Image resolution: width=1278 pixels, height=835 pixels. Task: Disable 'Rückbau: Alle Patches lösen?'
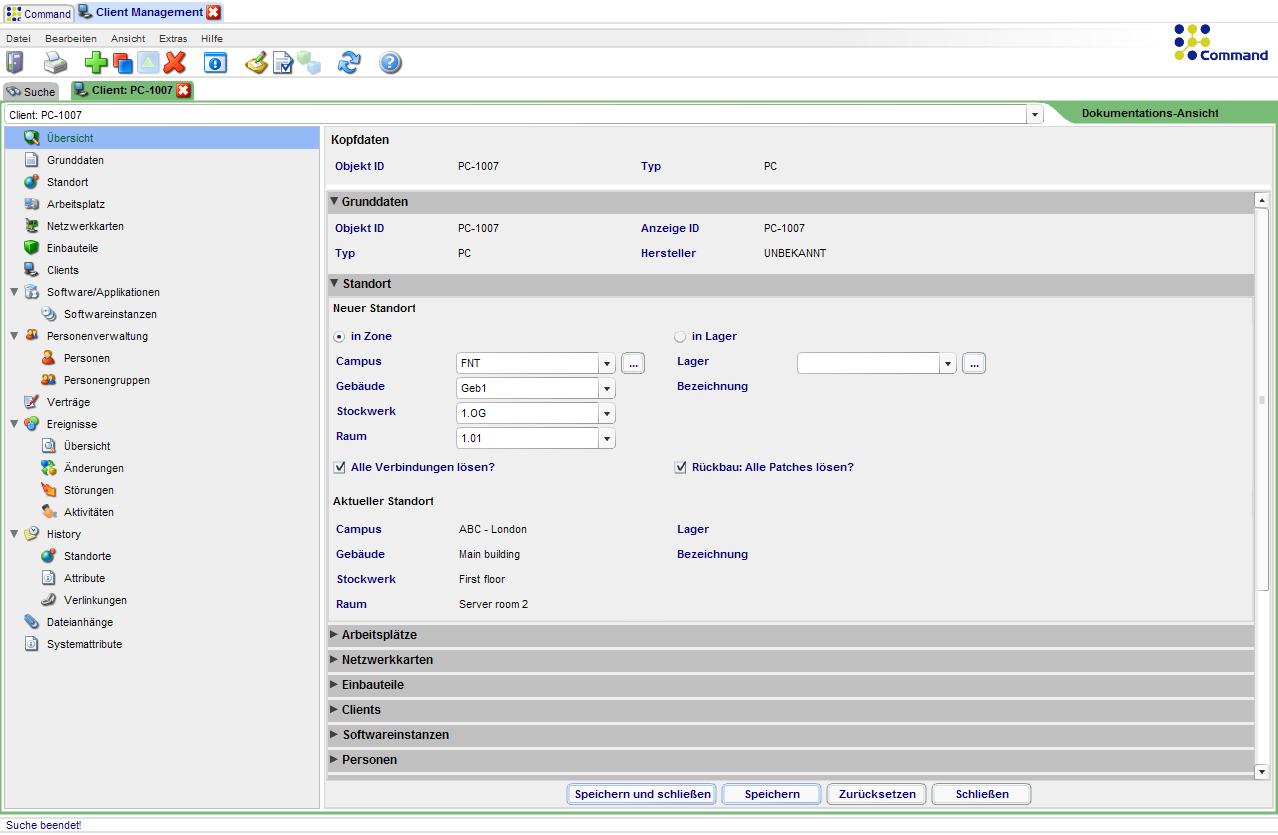coord(680,467)
